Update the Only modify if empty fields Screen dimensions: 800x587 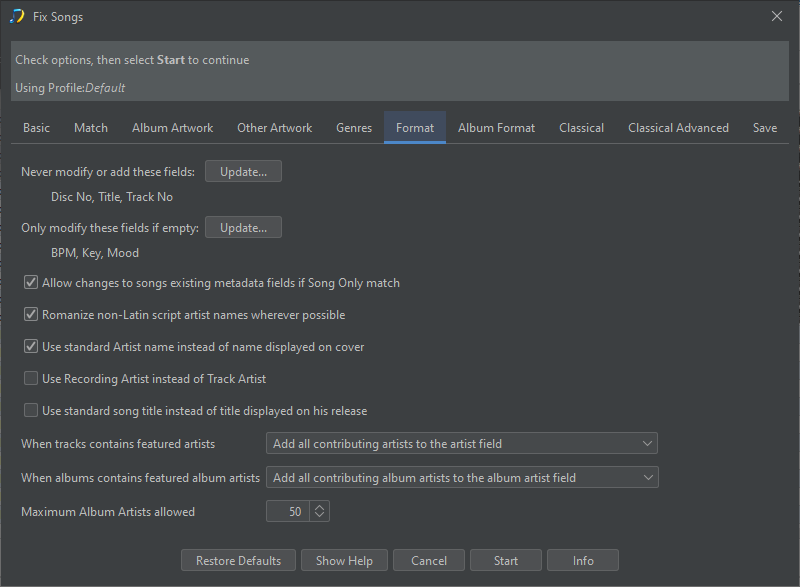tap(243, 228)
